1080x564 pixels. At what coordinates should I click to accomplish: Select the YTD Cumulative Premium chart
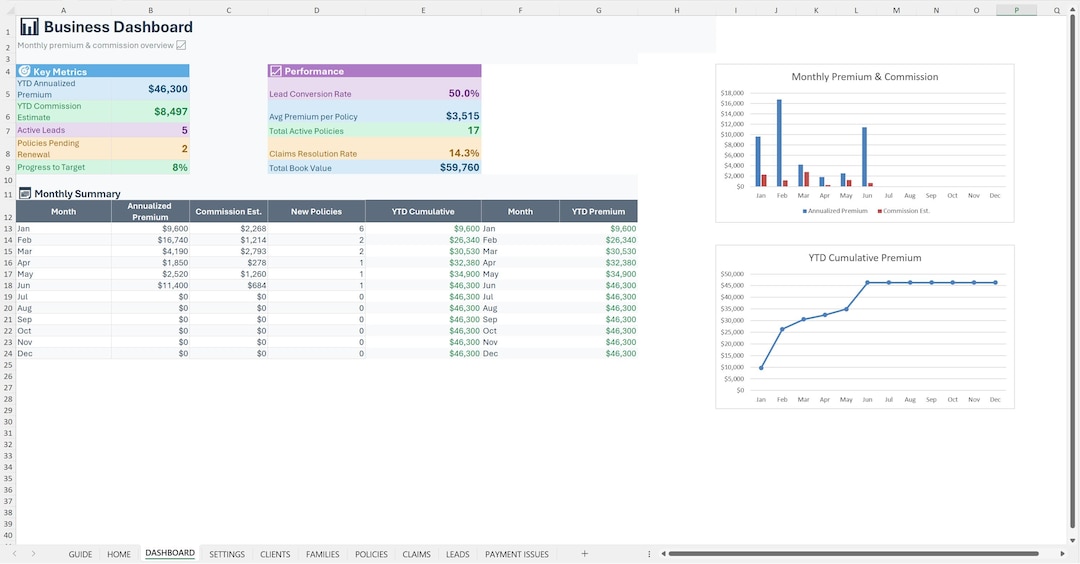(x=864, y=326)
